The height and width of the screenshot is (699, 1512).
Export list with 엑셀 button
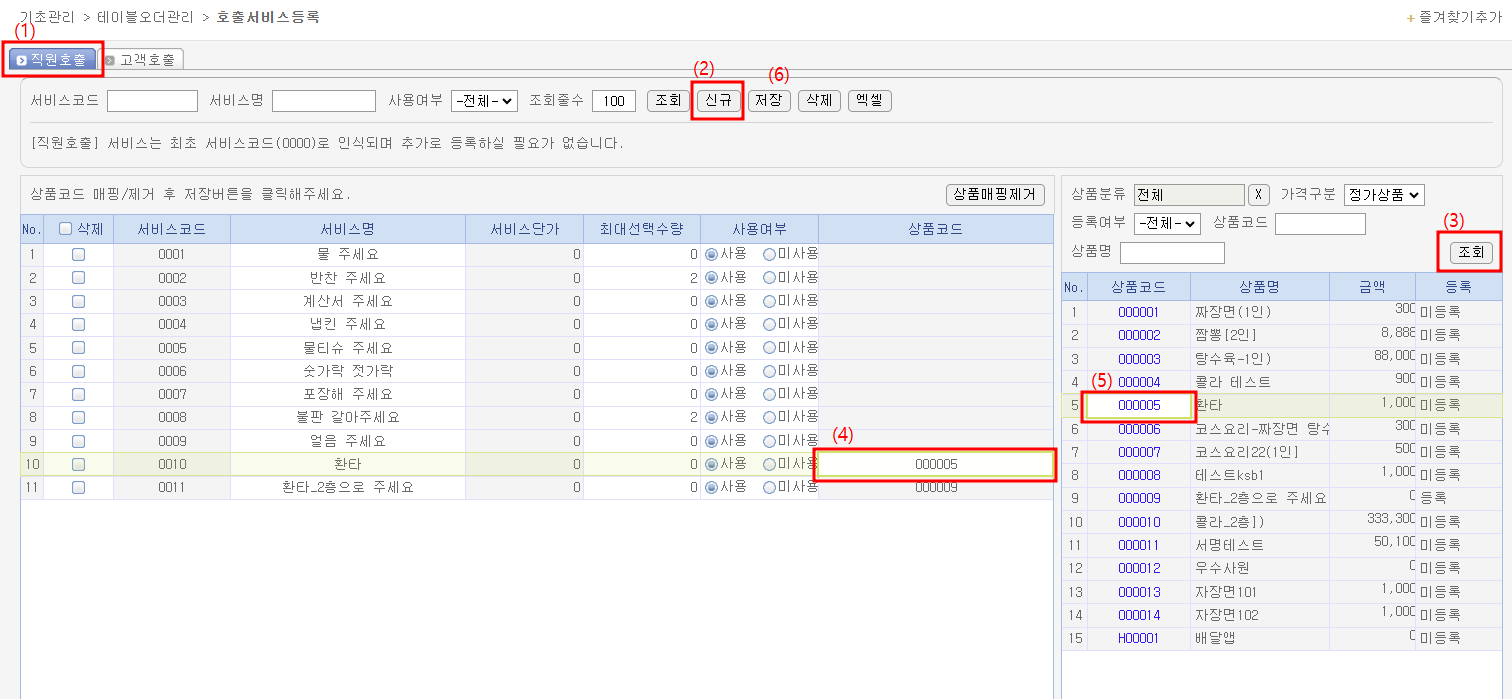869,100
